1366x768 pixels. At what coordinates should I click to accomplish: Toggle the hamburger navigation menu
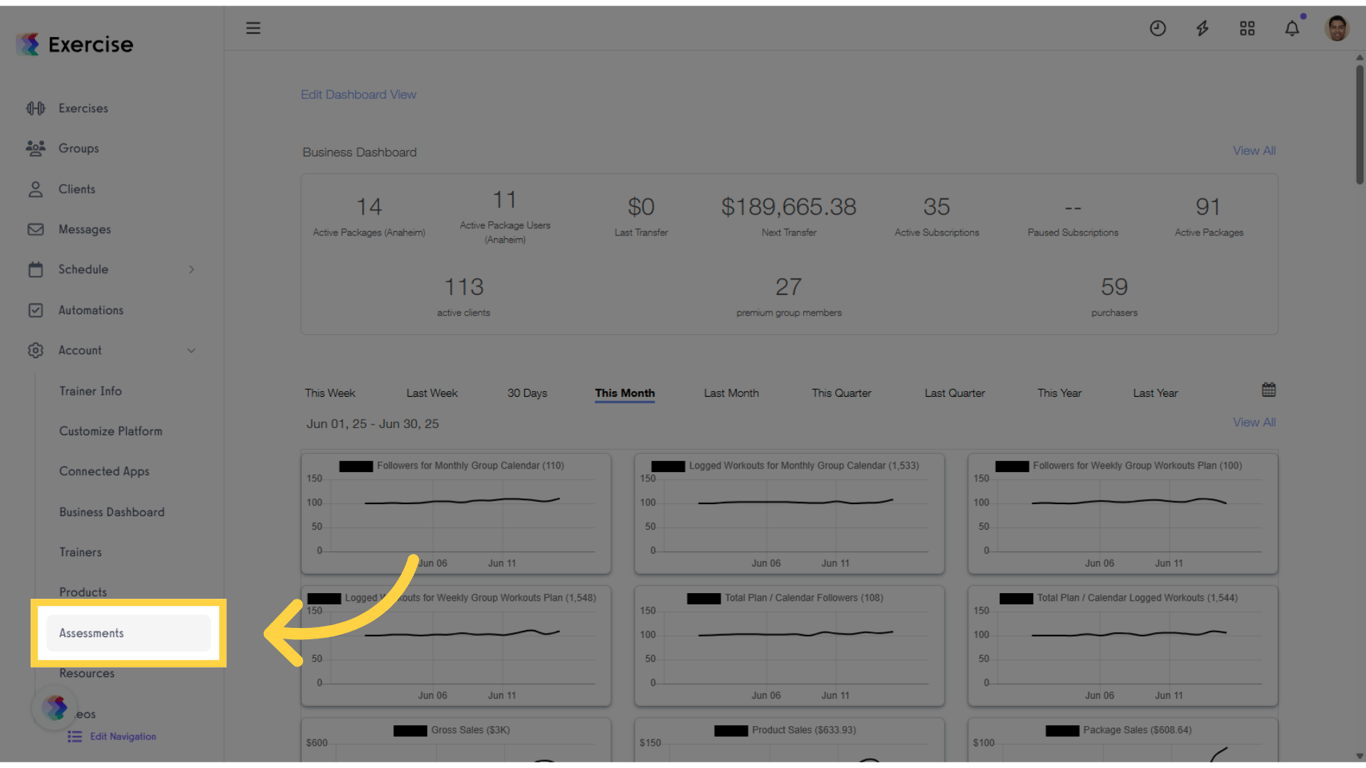pos(253,28)
